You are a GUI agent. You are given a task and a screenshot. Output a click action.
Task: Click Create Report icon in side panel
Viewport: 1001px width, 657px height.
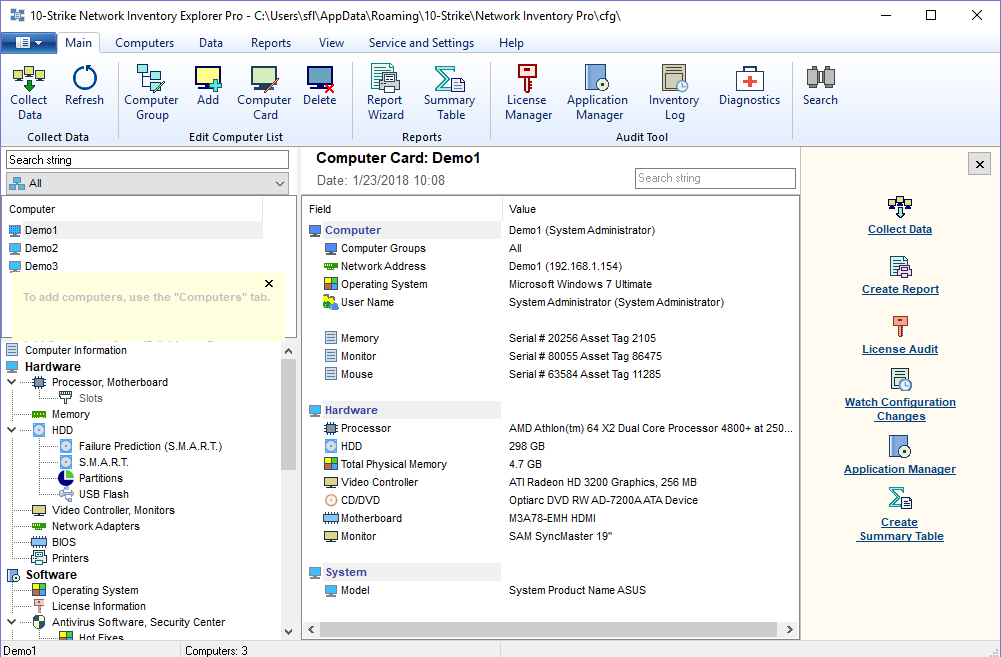[x=900, y=267]
